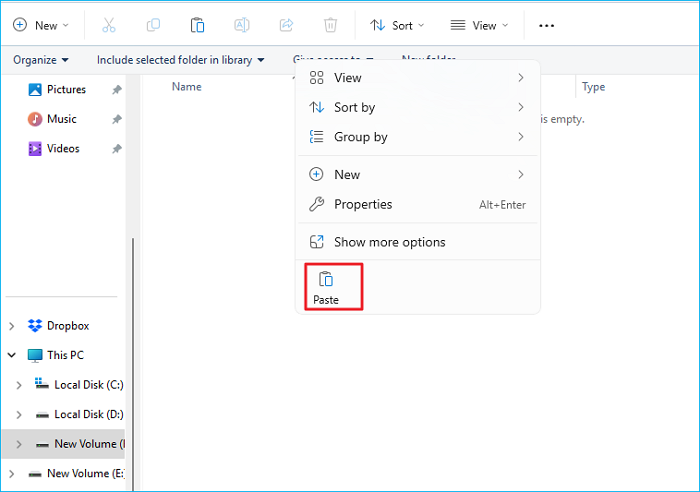Open the Sort dropdown in toolbar

tap(397, 25)
